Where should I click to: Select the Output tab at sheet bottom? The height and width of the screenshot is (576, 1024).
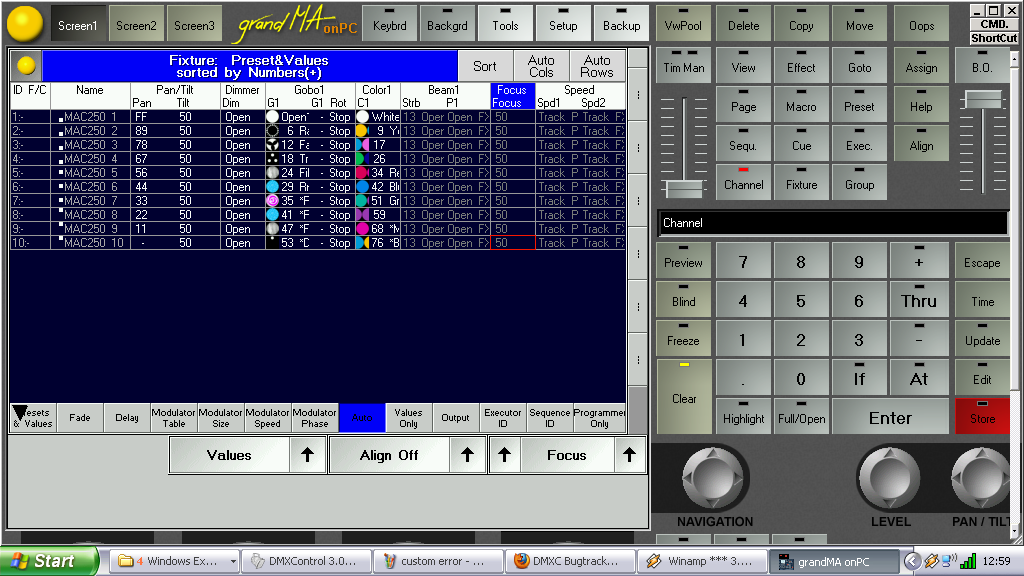click(455, 418)
